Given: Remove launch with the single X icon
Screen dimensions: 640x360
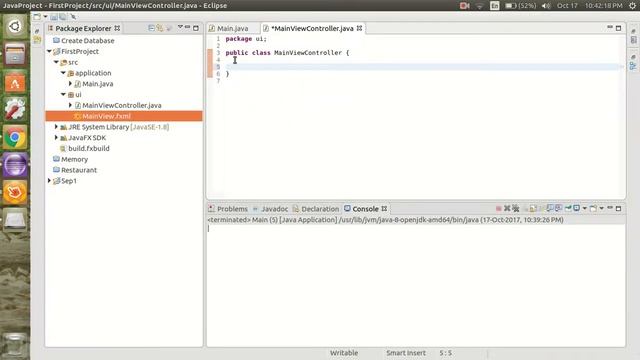Looking at the screenshot, I should [507, 209].
